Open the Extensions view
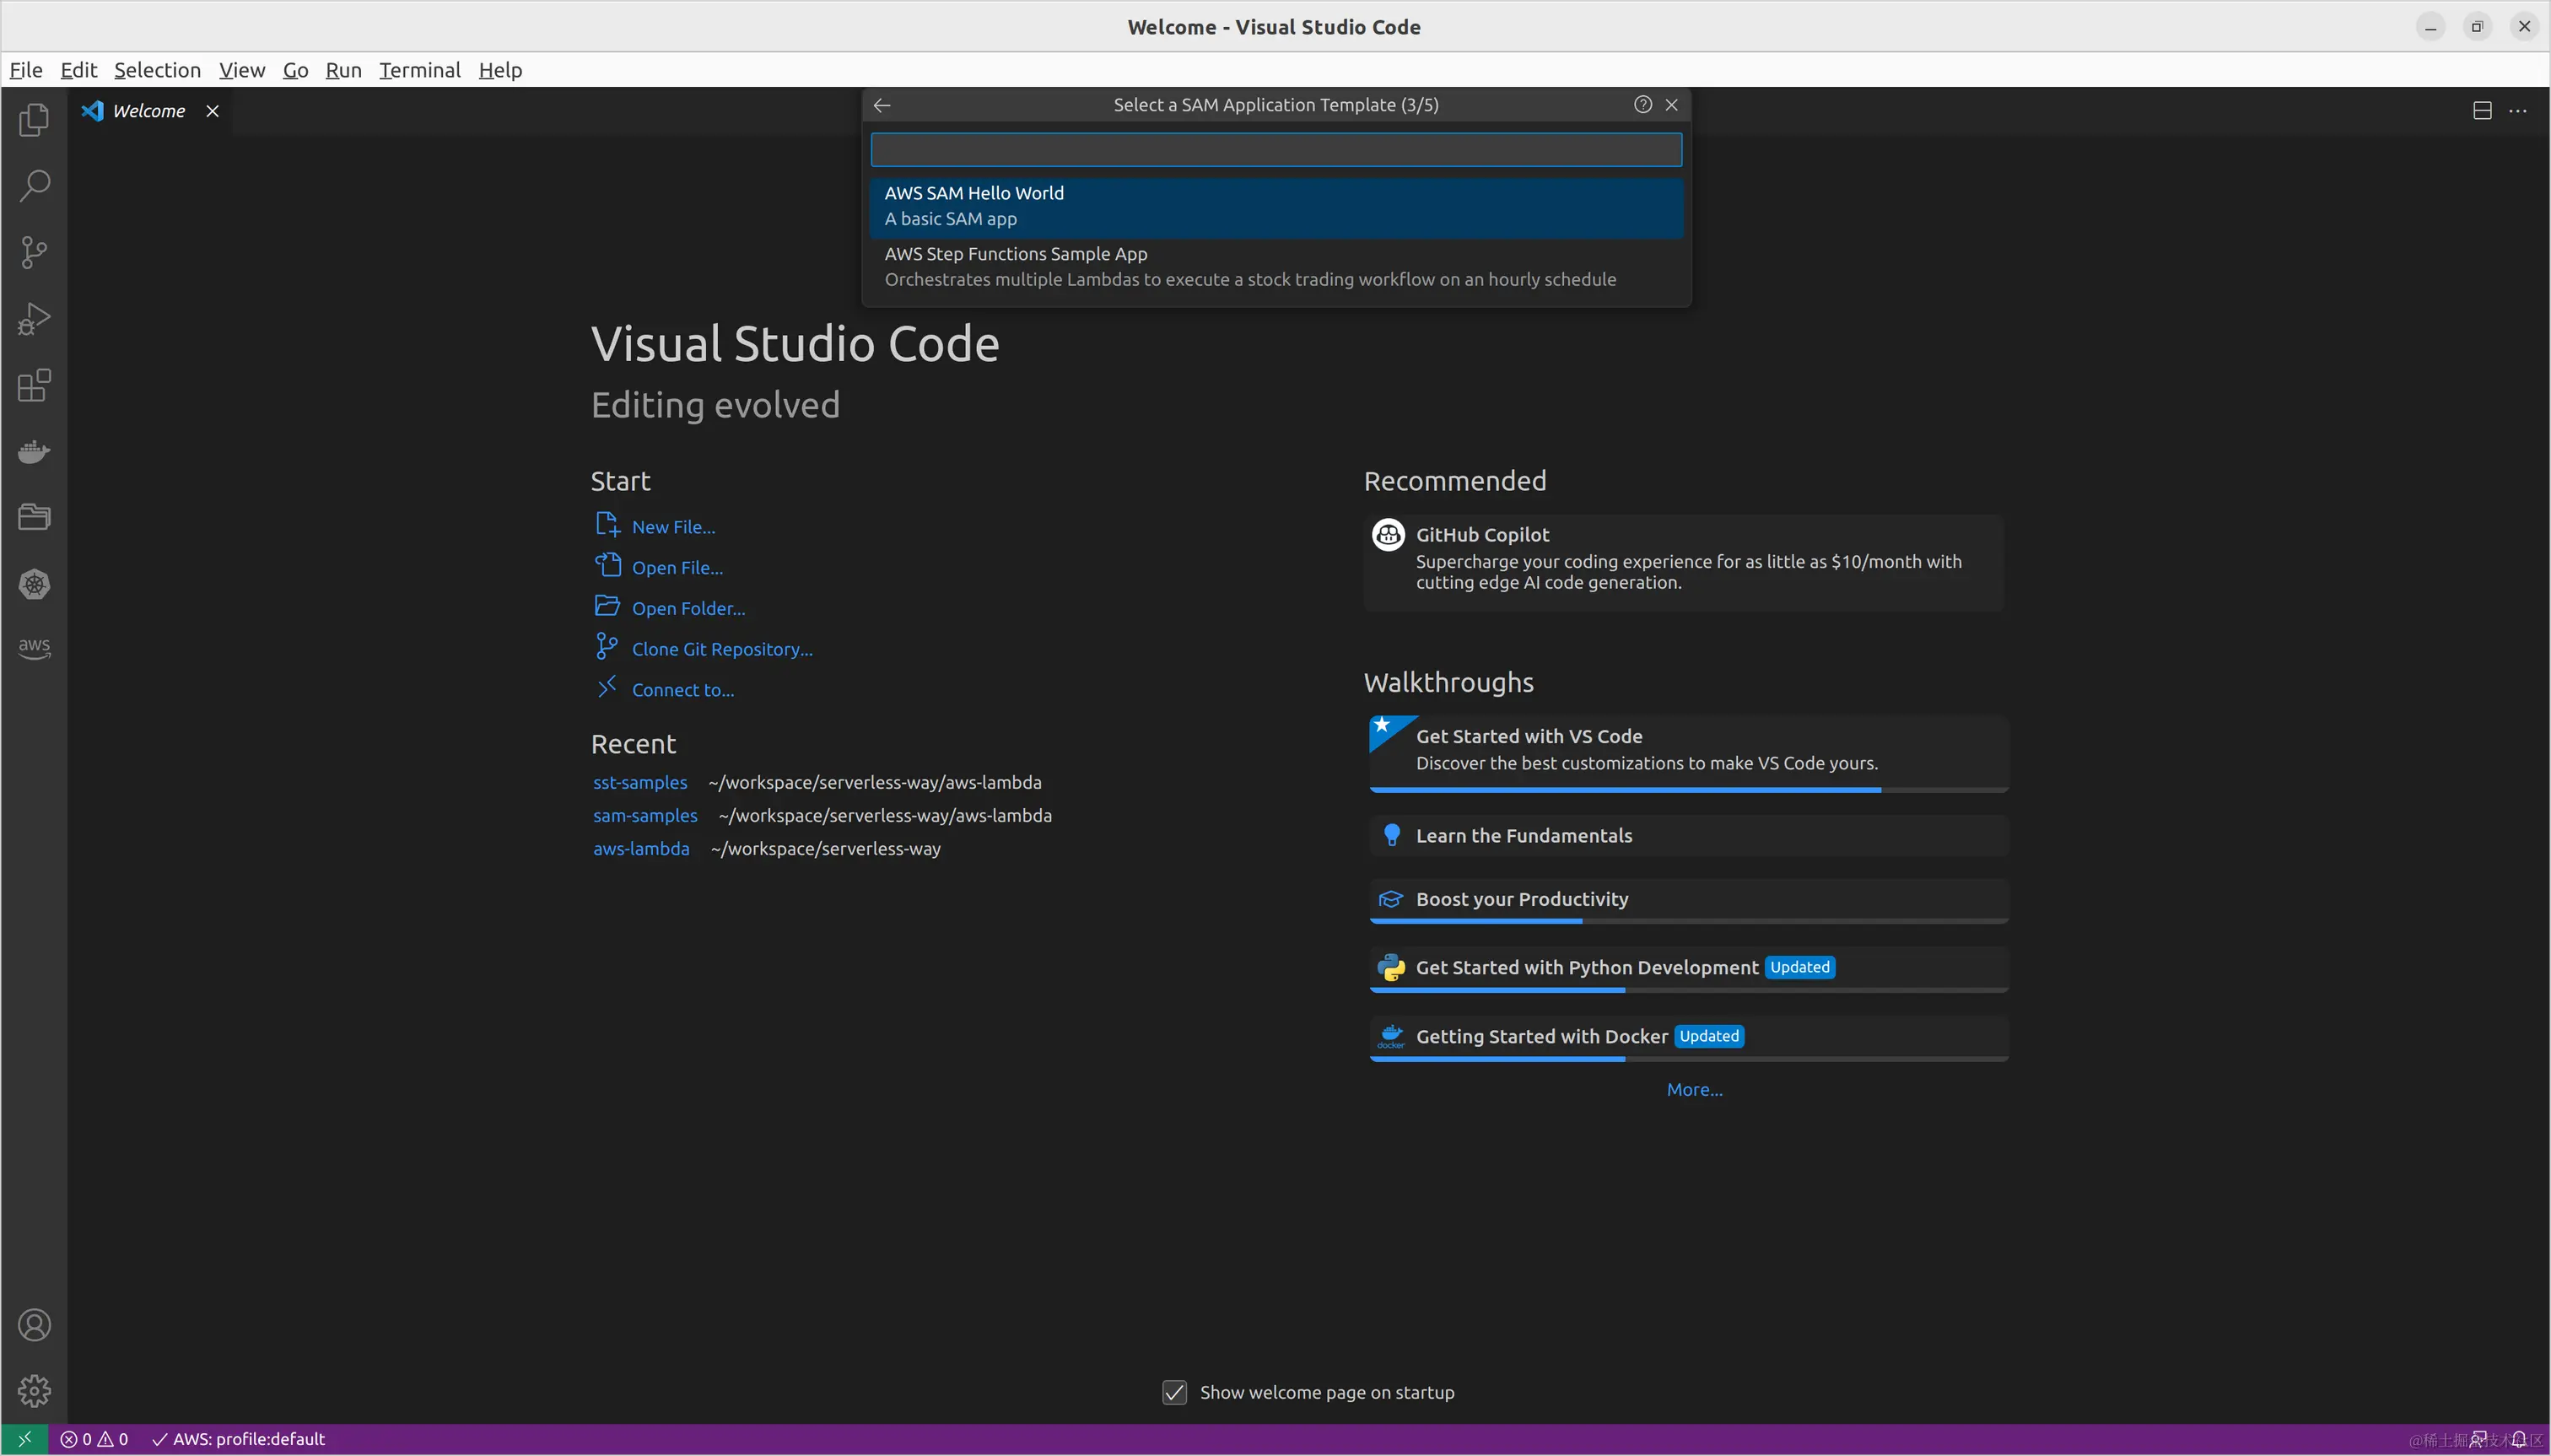2551x1456 pixels. 34,385
